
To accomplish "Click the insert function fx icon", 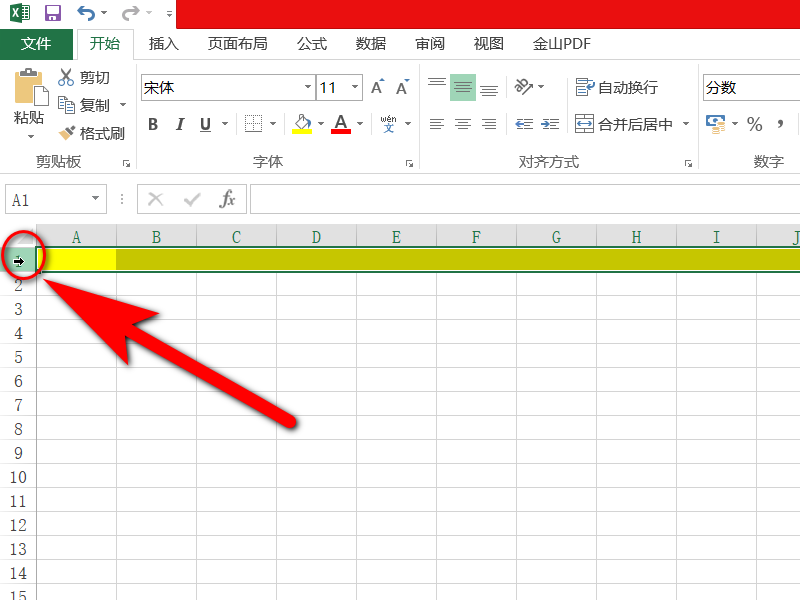I will click(227, 199).
